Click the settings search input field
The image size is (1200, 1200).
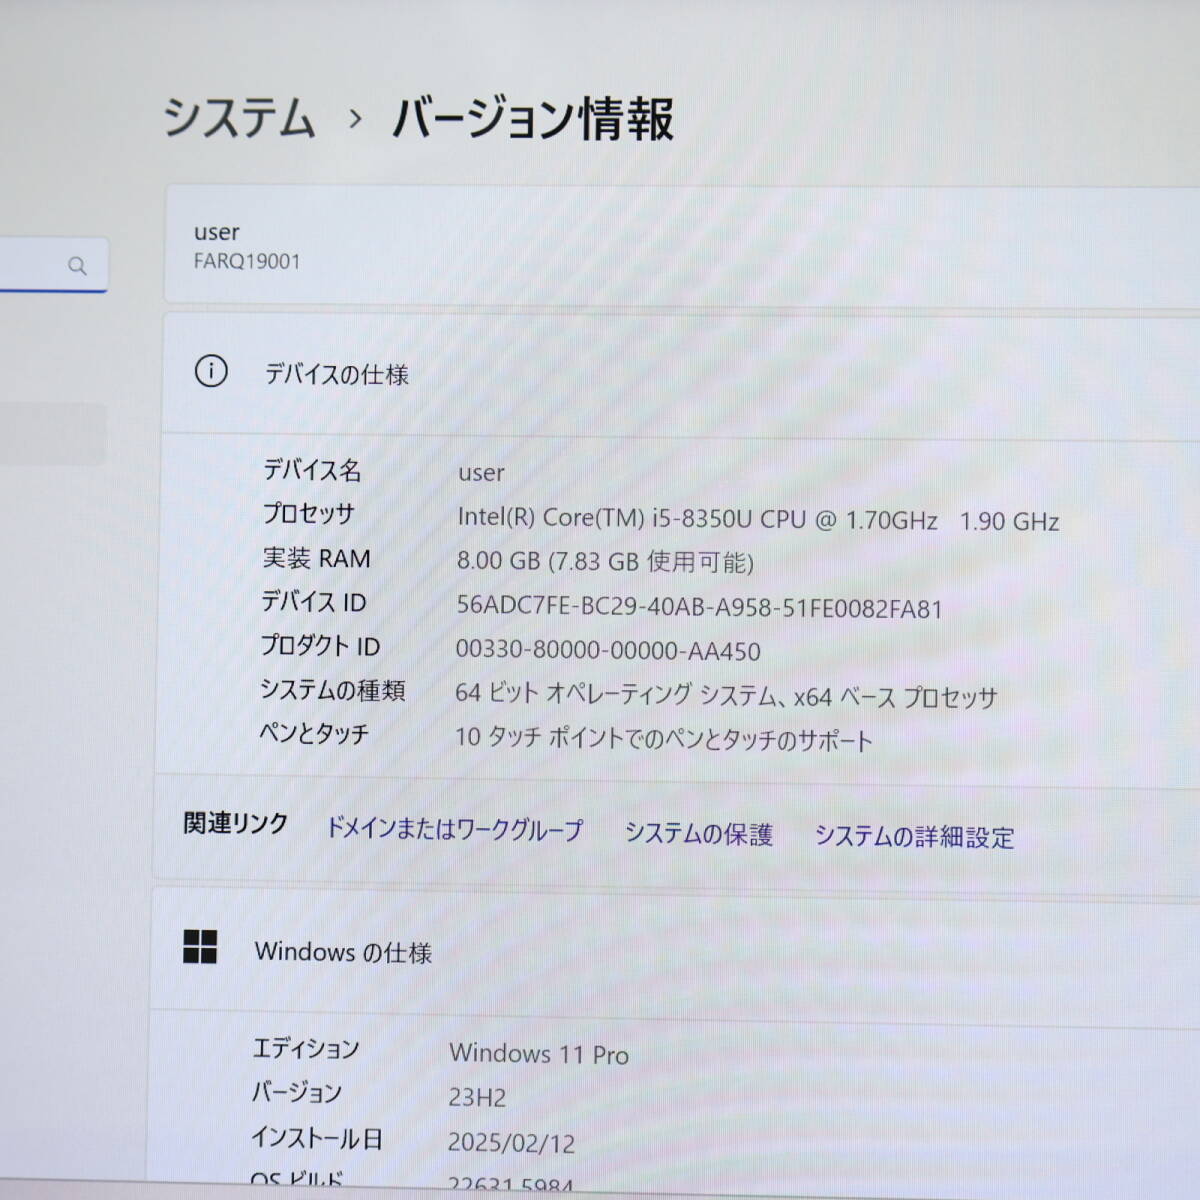pyautogui.click(x=53, y=265)
